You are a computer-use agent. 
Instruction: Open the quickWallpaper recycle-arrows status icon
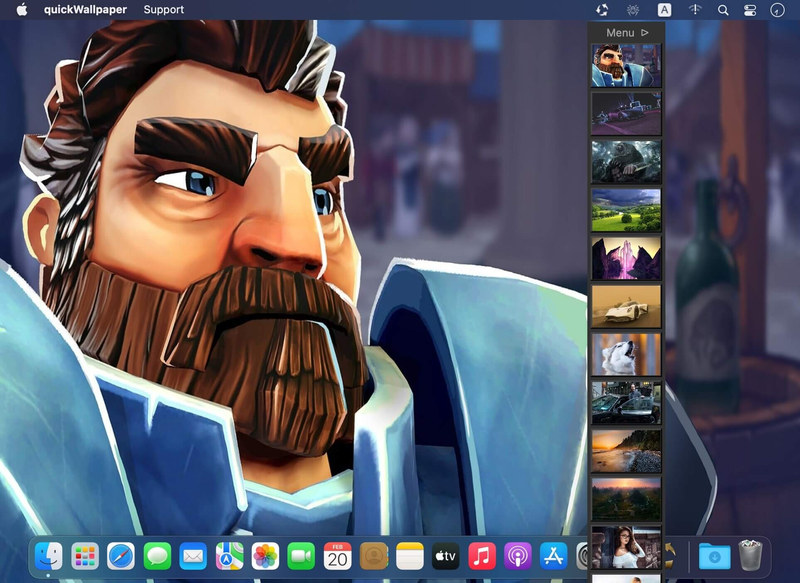(603, 10)
